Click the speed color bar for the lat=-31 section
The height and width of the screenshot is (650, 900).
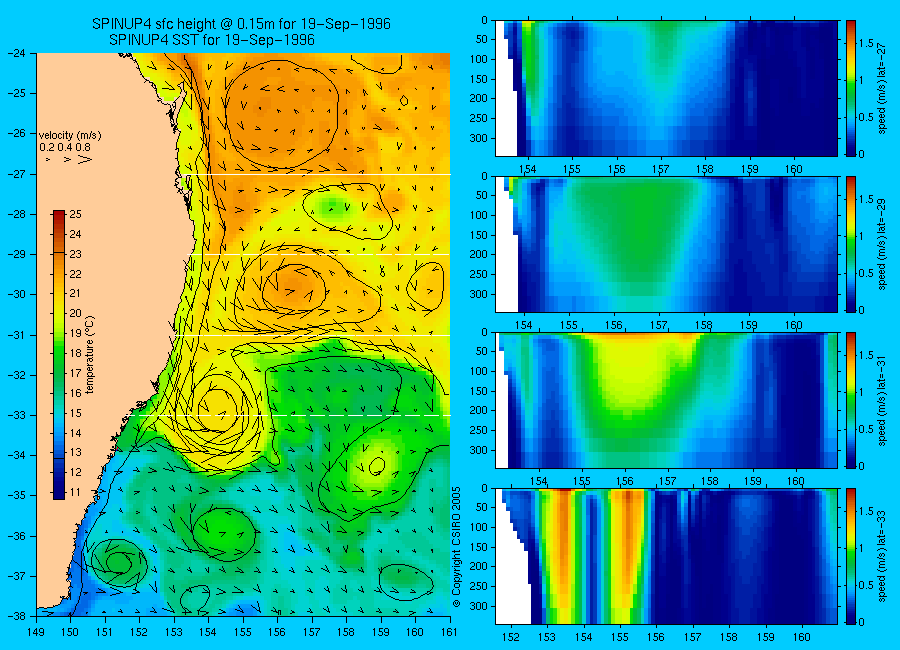pos(850,400)
